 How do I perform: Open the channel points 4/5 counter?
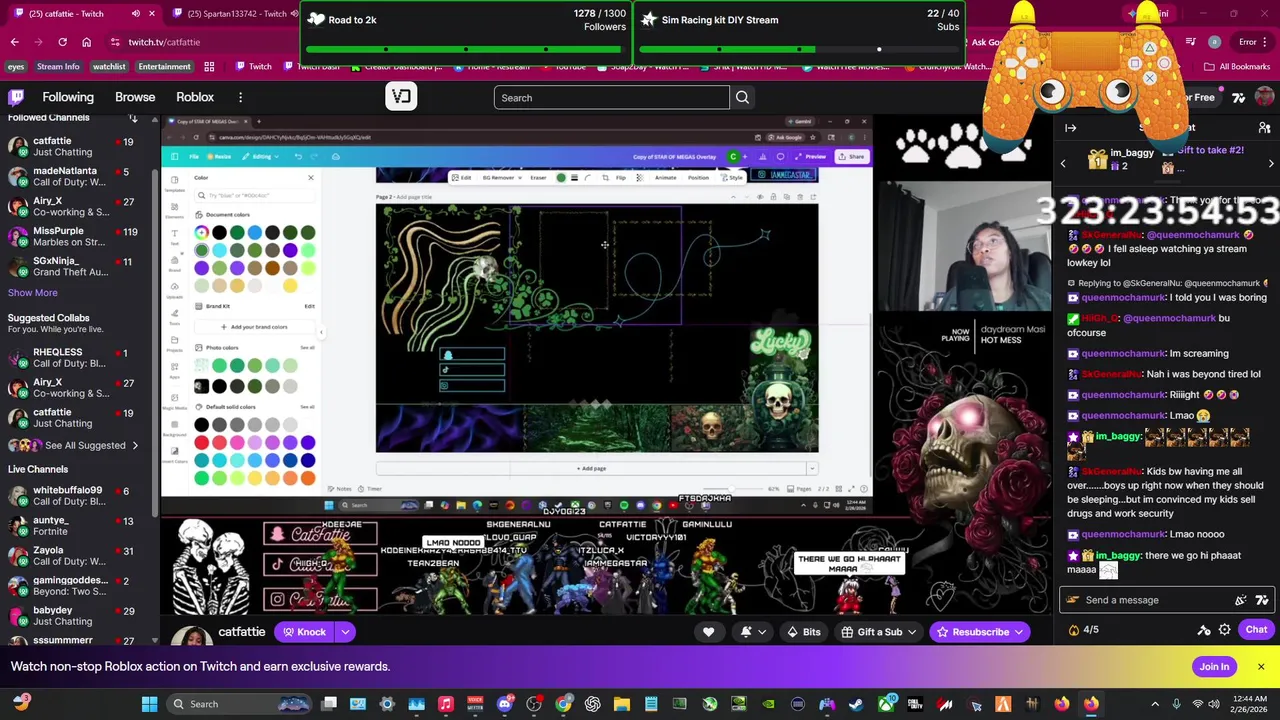click(1084, 630)
